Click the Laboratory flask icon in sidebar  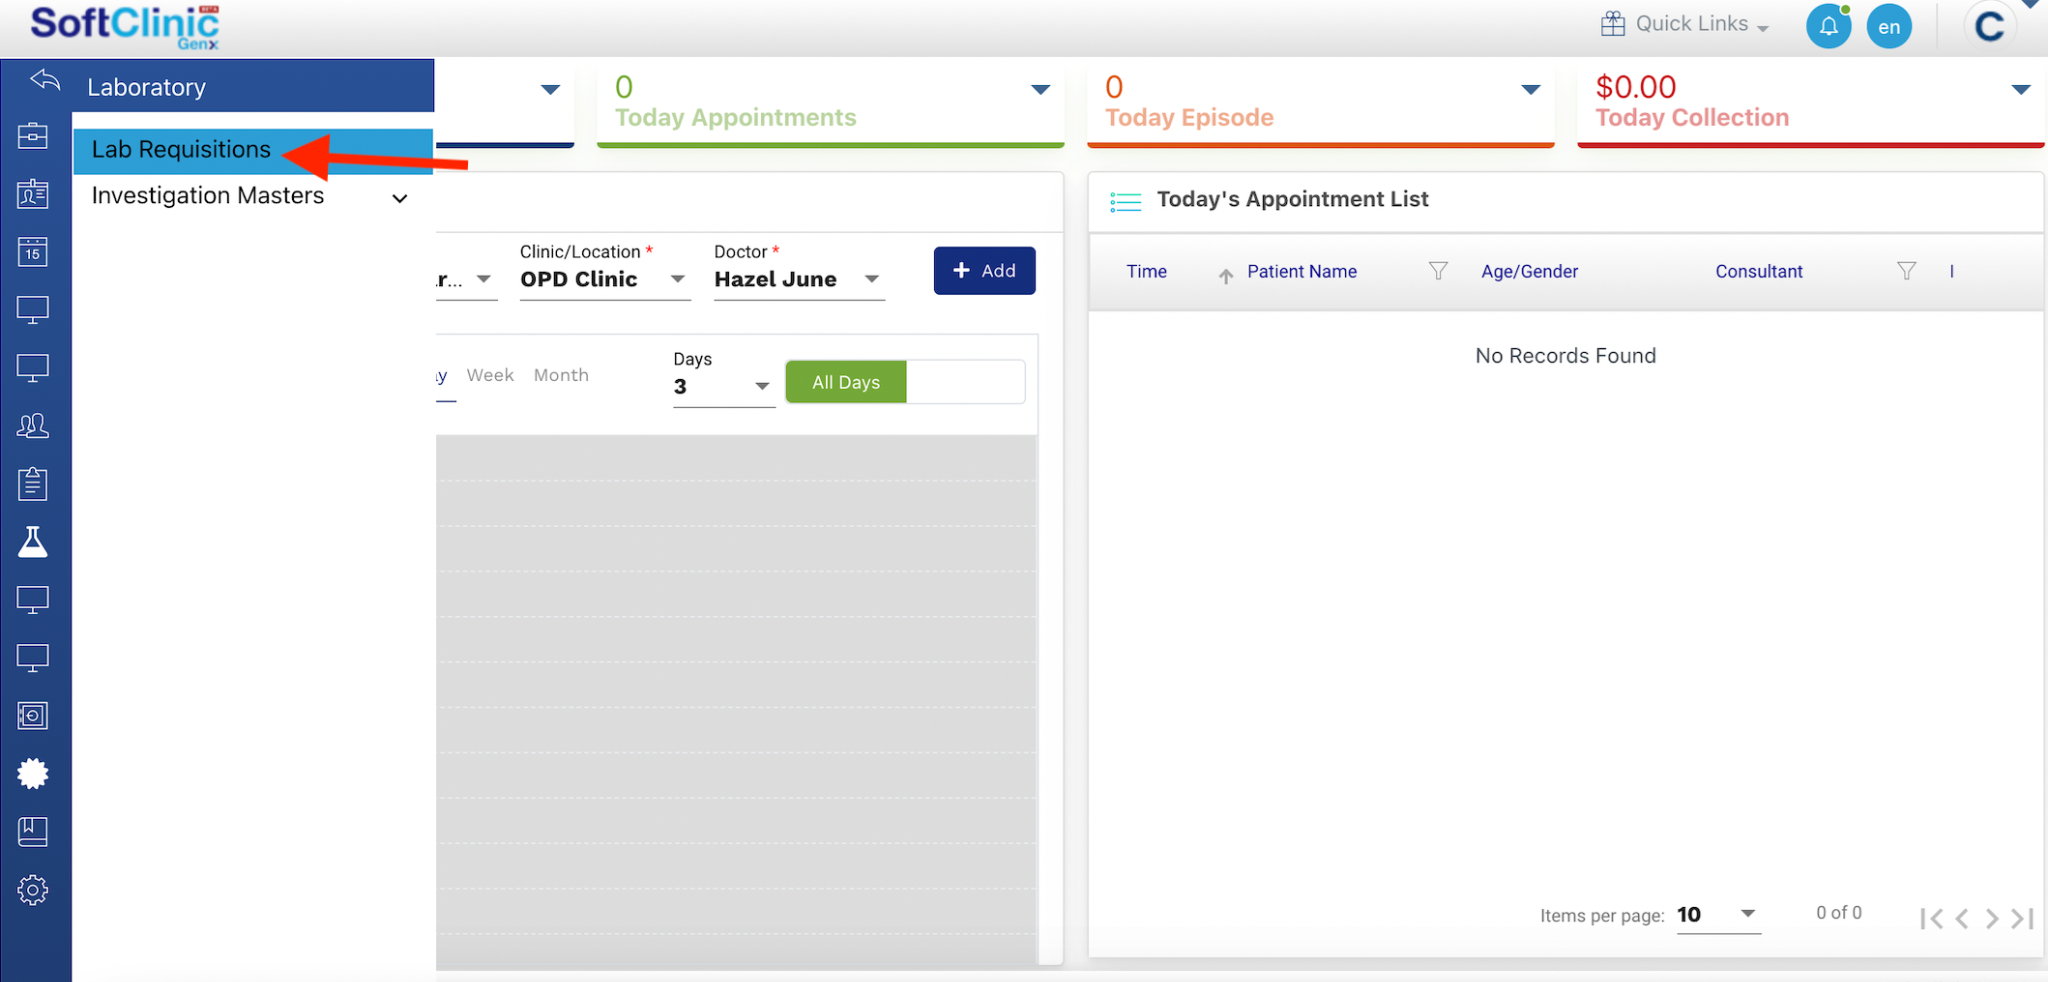pos(32,542)
